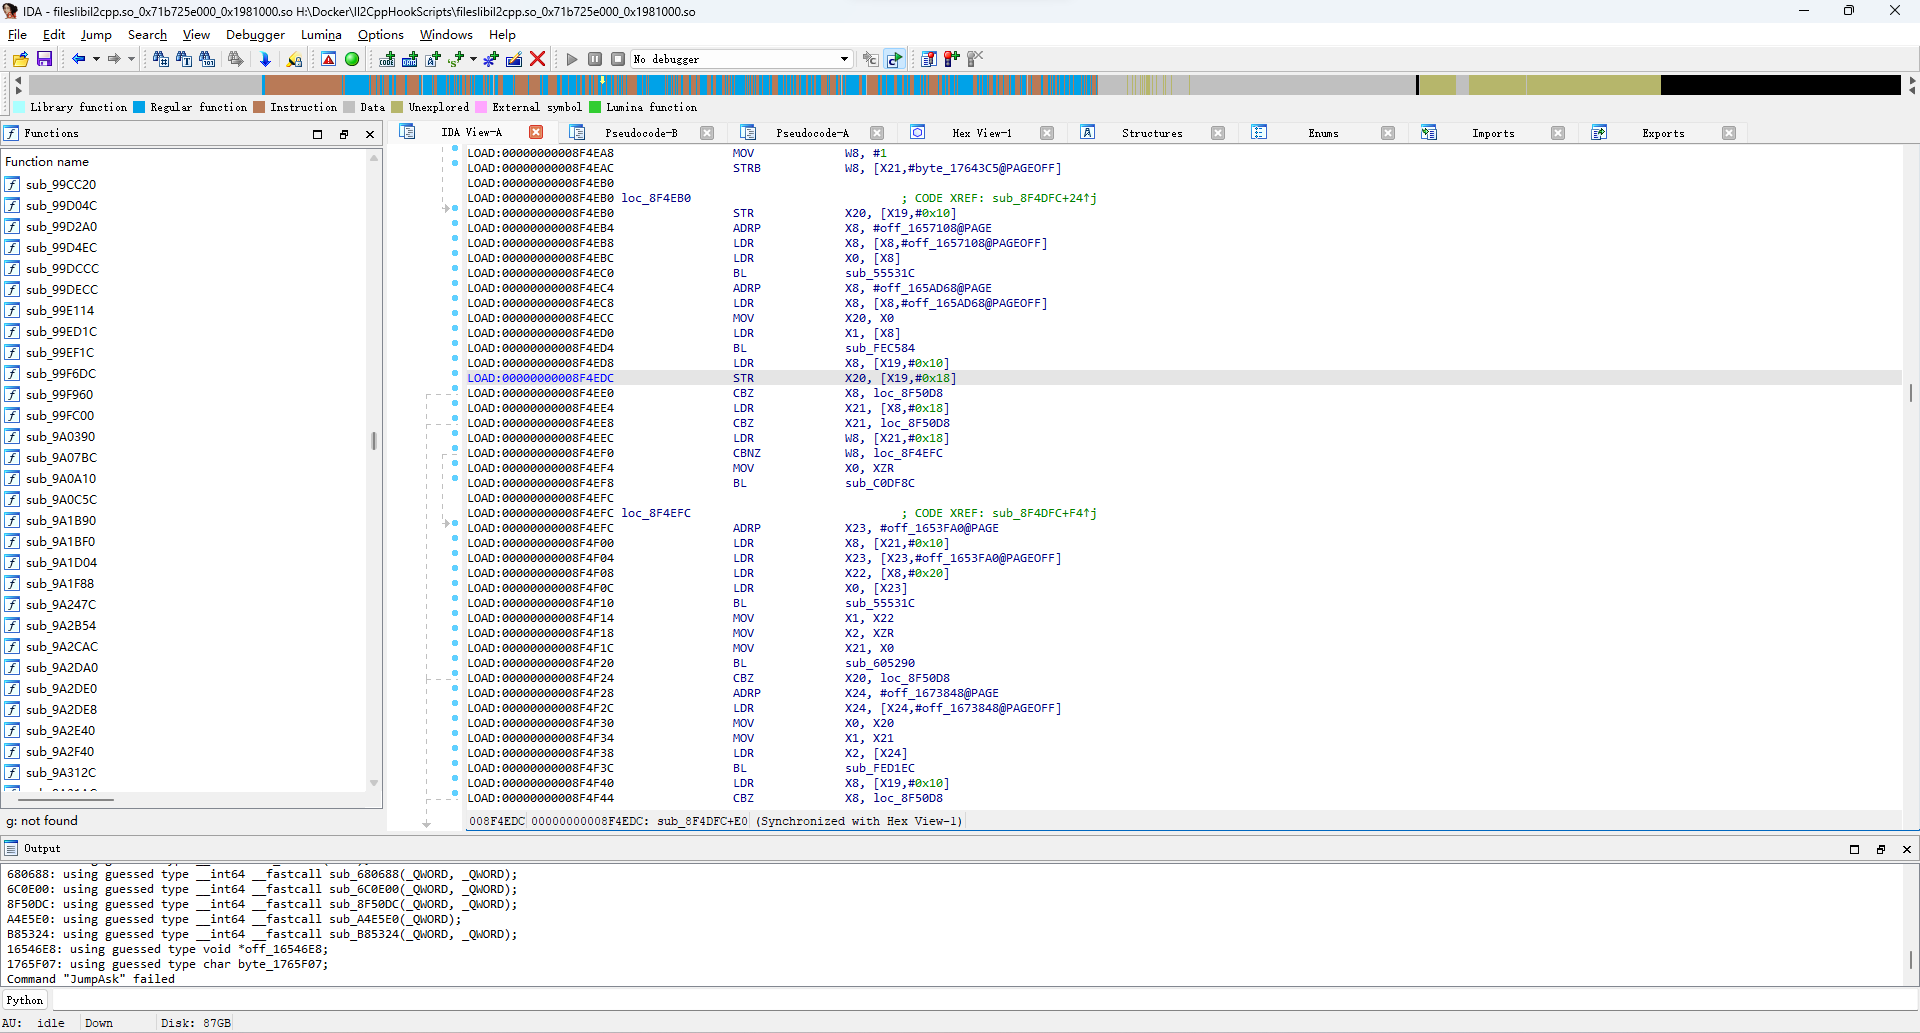Click the blue star array icon
The image size is (1920, 1033).
pos(491,59)
